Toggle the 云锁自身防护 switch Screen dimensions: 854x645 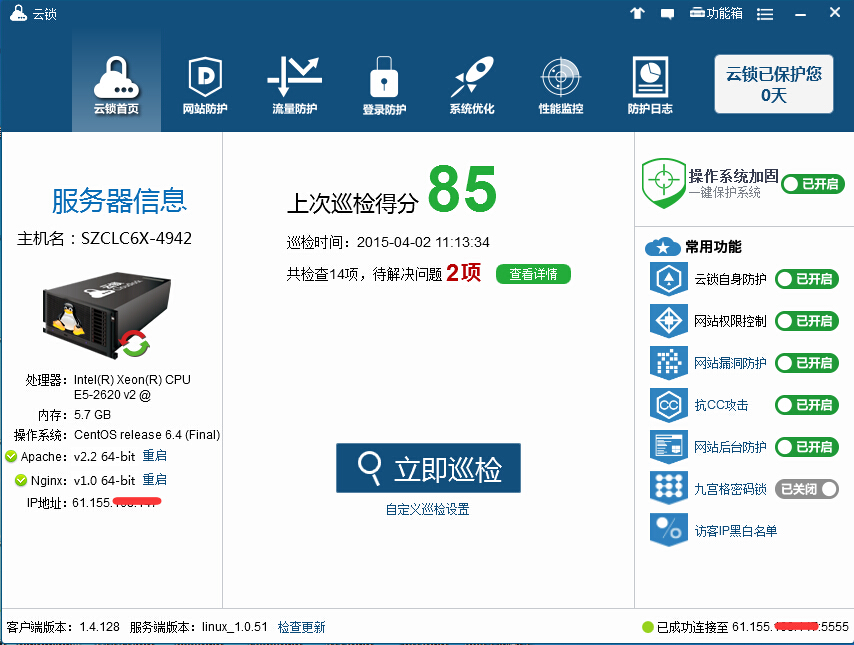[806, 279]
